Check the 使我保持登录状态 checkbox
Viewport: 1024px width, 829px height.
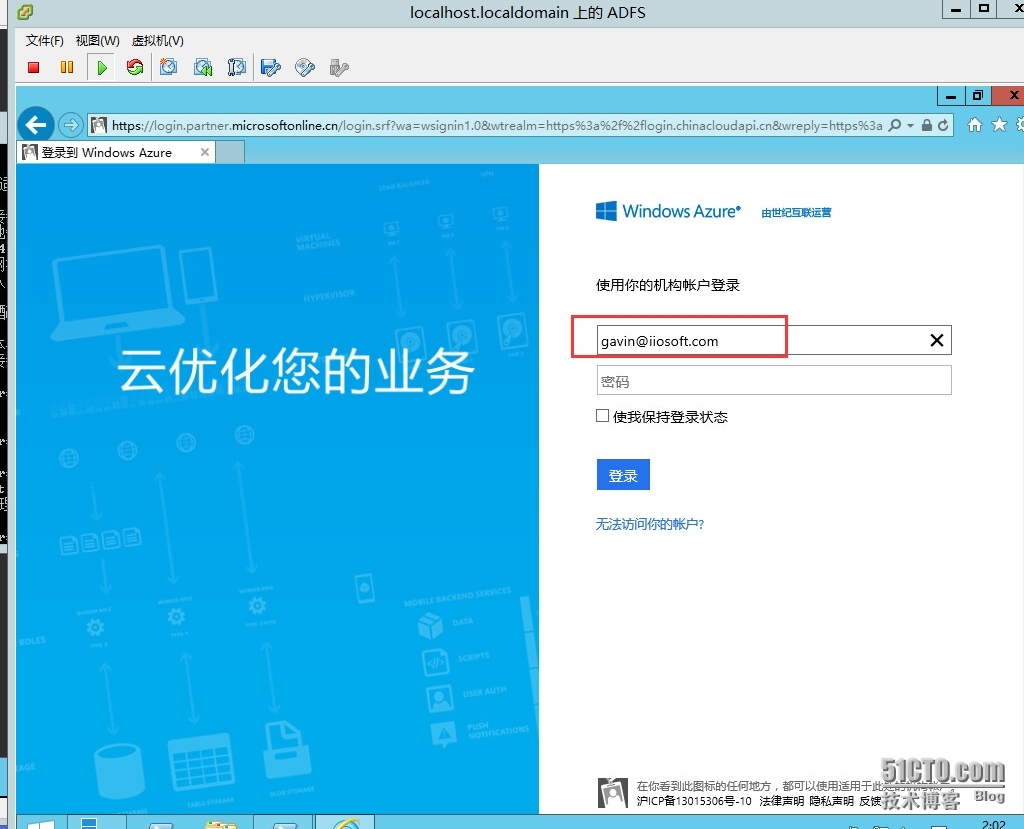pyautogui.click(x=603, y=416)
